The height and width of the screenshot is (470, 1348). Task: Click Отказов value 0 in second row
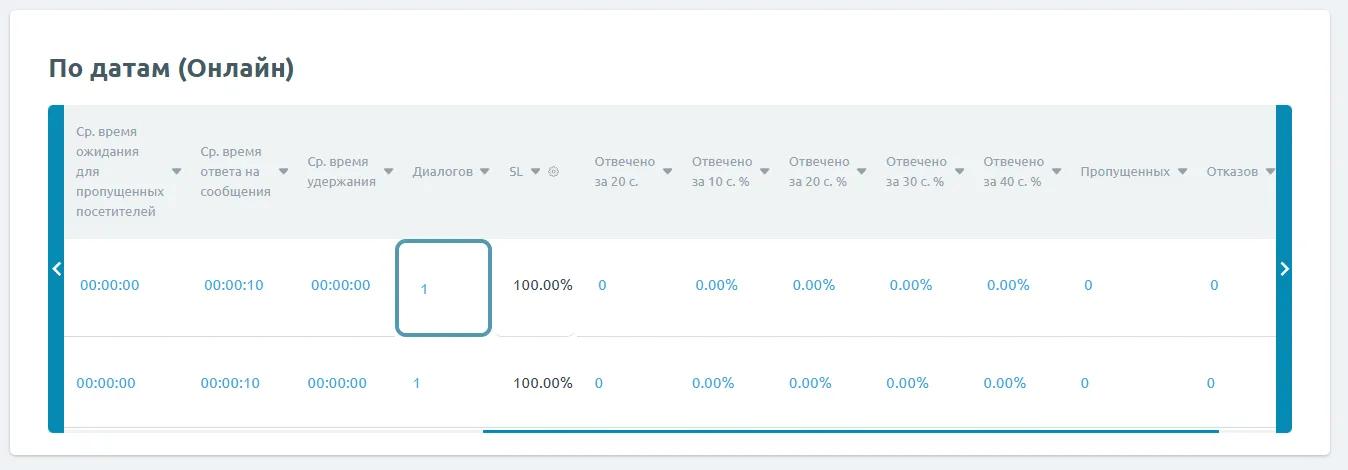coord(1210,383)
